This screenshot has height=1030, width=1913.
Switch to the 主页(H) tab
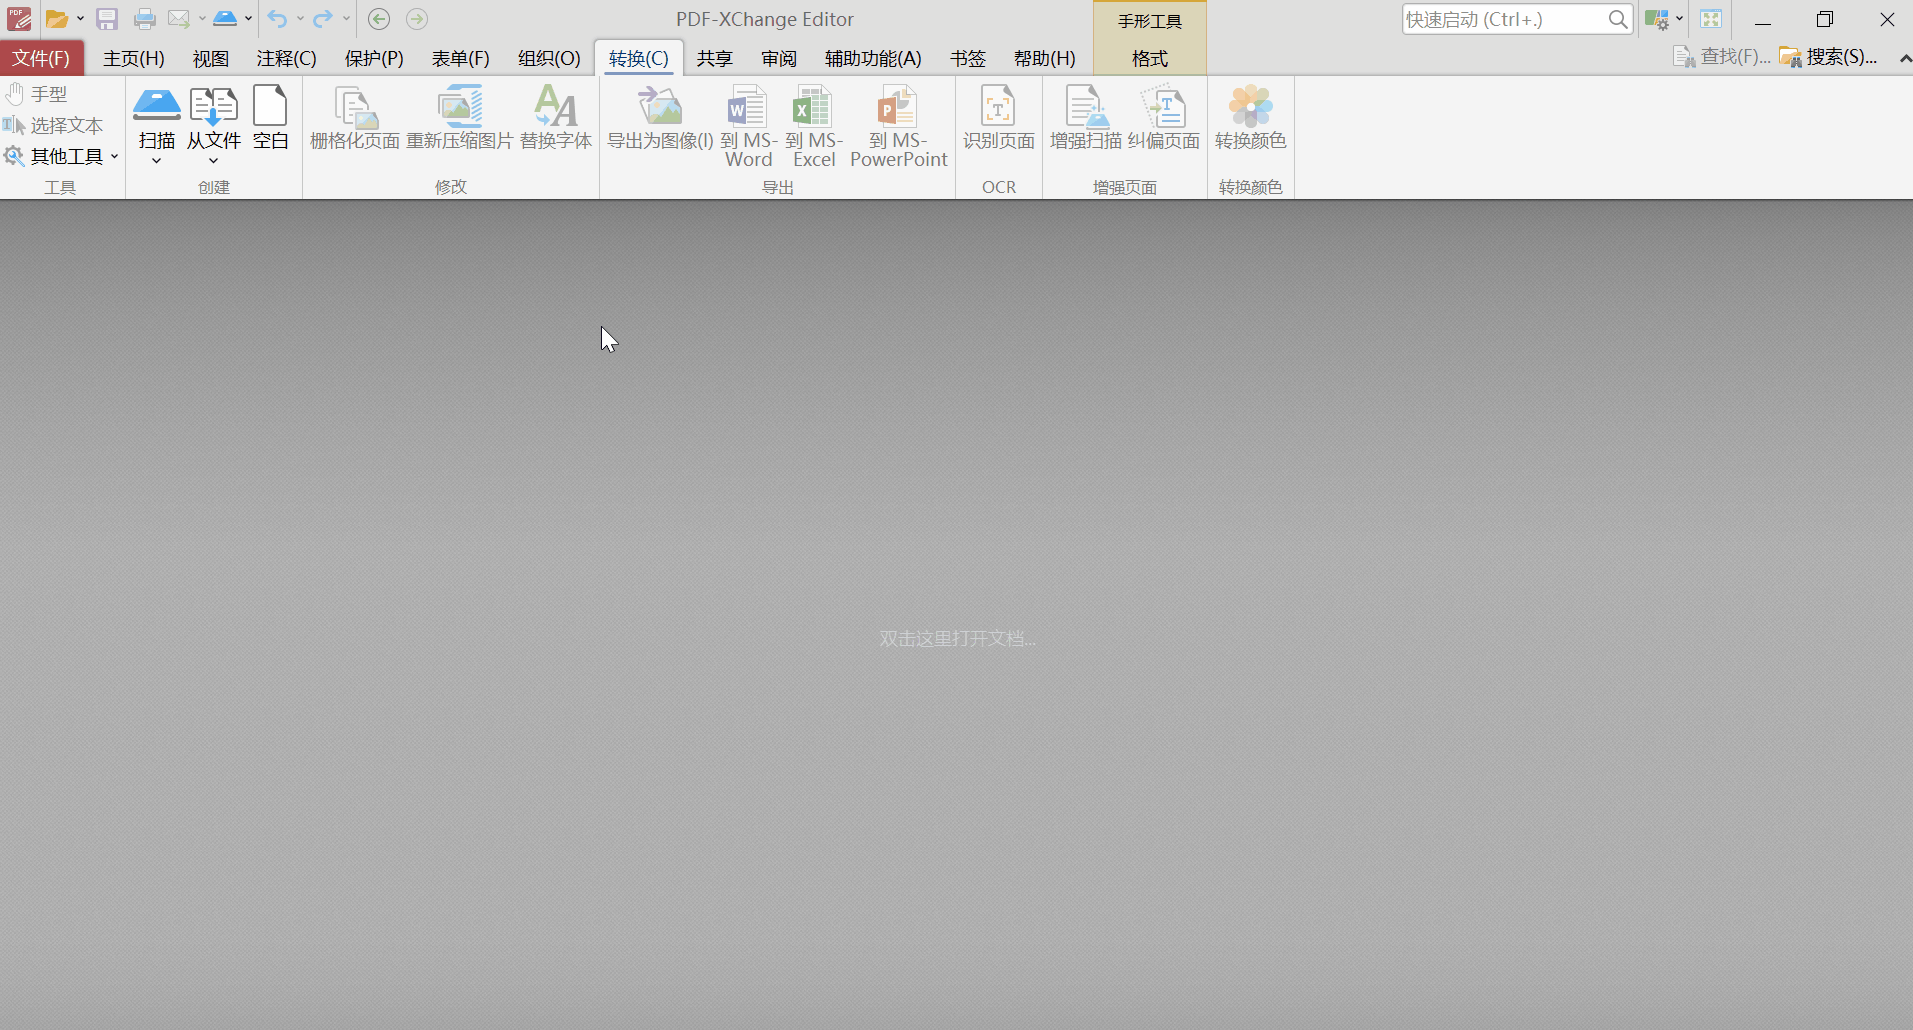[x=134, y=58]
